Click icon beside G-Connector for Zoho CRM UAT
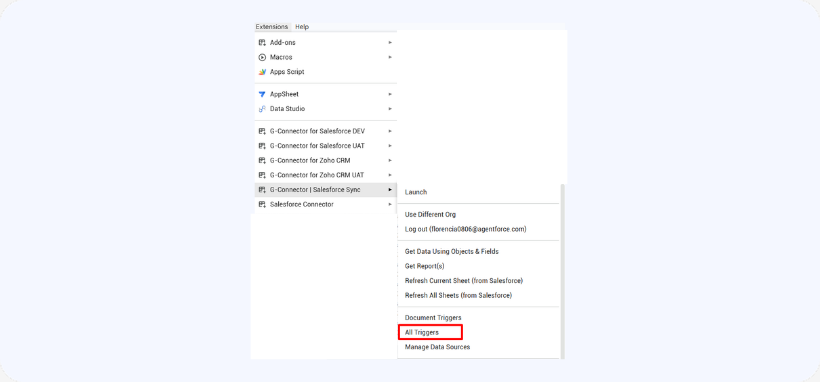The image size is (820, 382). tap(263, 175)
